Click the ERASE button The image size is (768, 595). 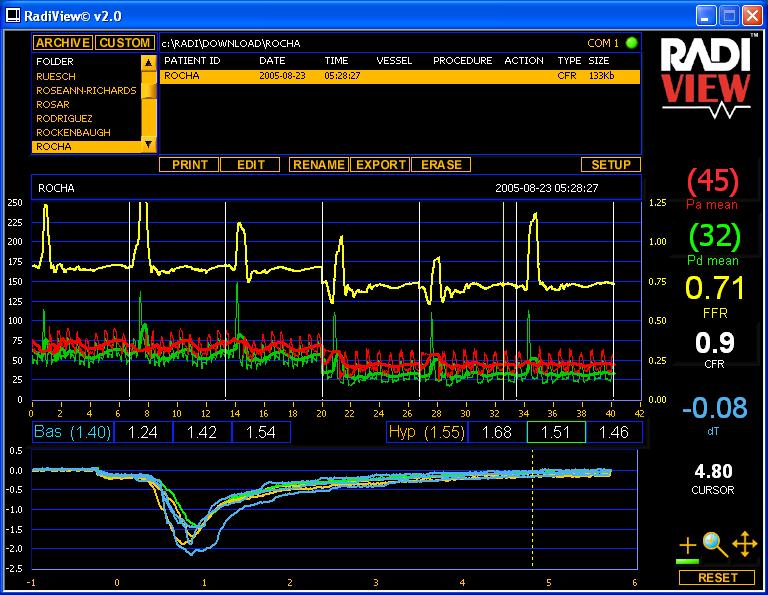pos(441,165)
